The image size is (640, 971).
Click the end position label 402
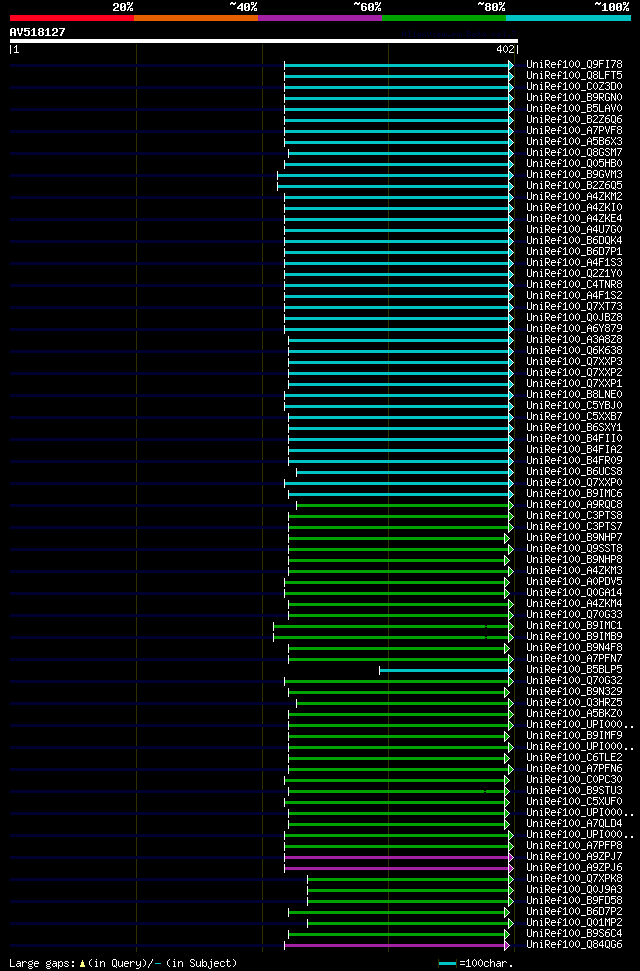click(x=505, y=50)
